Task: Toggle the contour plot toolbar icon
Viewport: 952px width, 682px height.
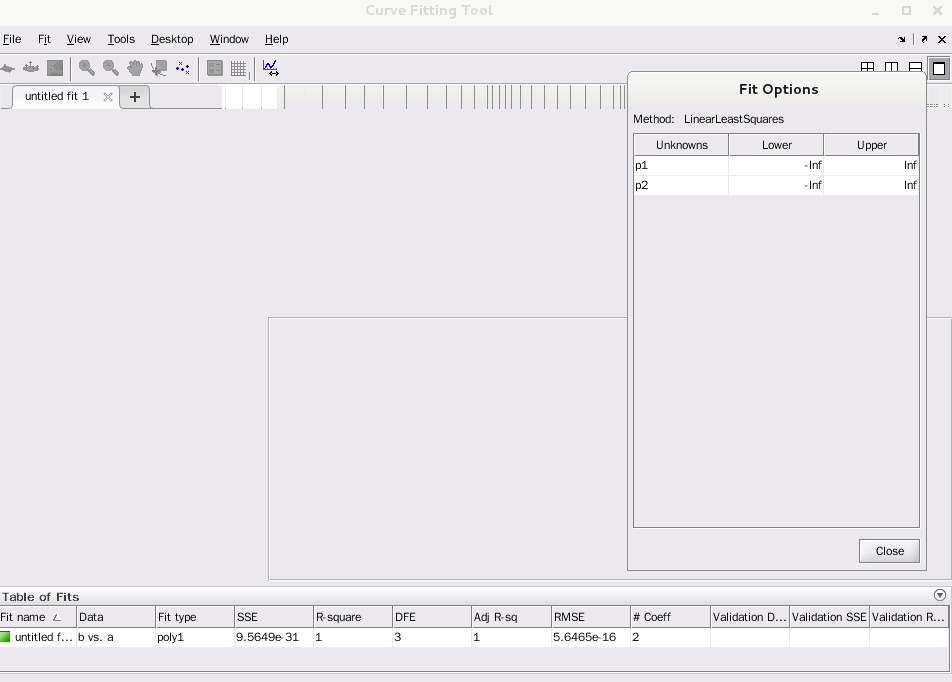Action: (55, 67)
